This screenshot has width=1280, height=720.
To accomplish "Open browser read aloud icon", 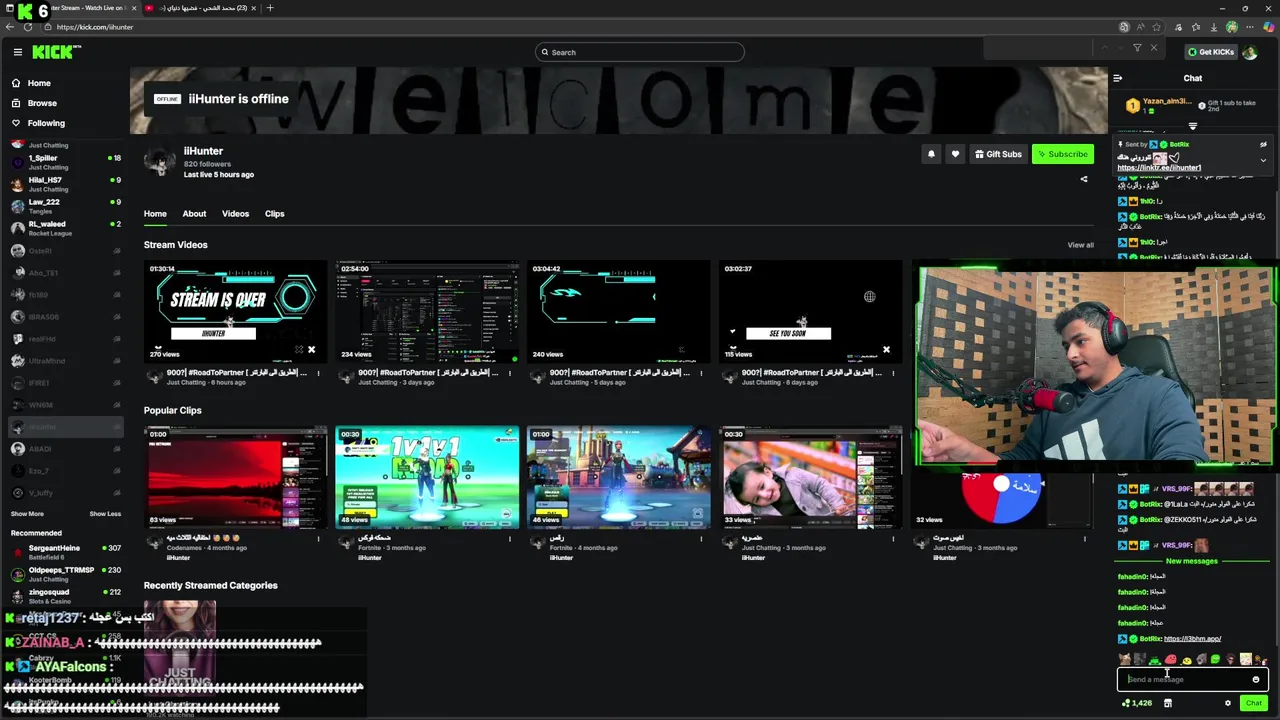I will click(x=1141, y=27).
